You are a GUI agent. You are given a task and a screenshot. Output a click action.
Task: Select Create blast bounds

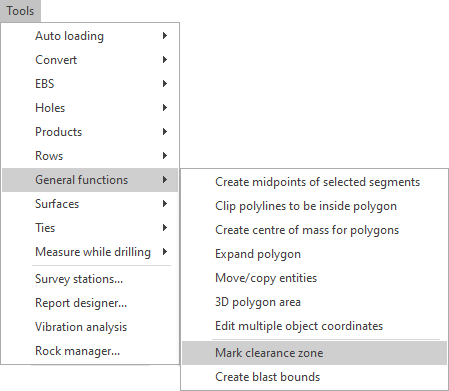coord(314,377)
